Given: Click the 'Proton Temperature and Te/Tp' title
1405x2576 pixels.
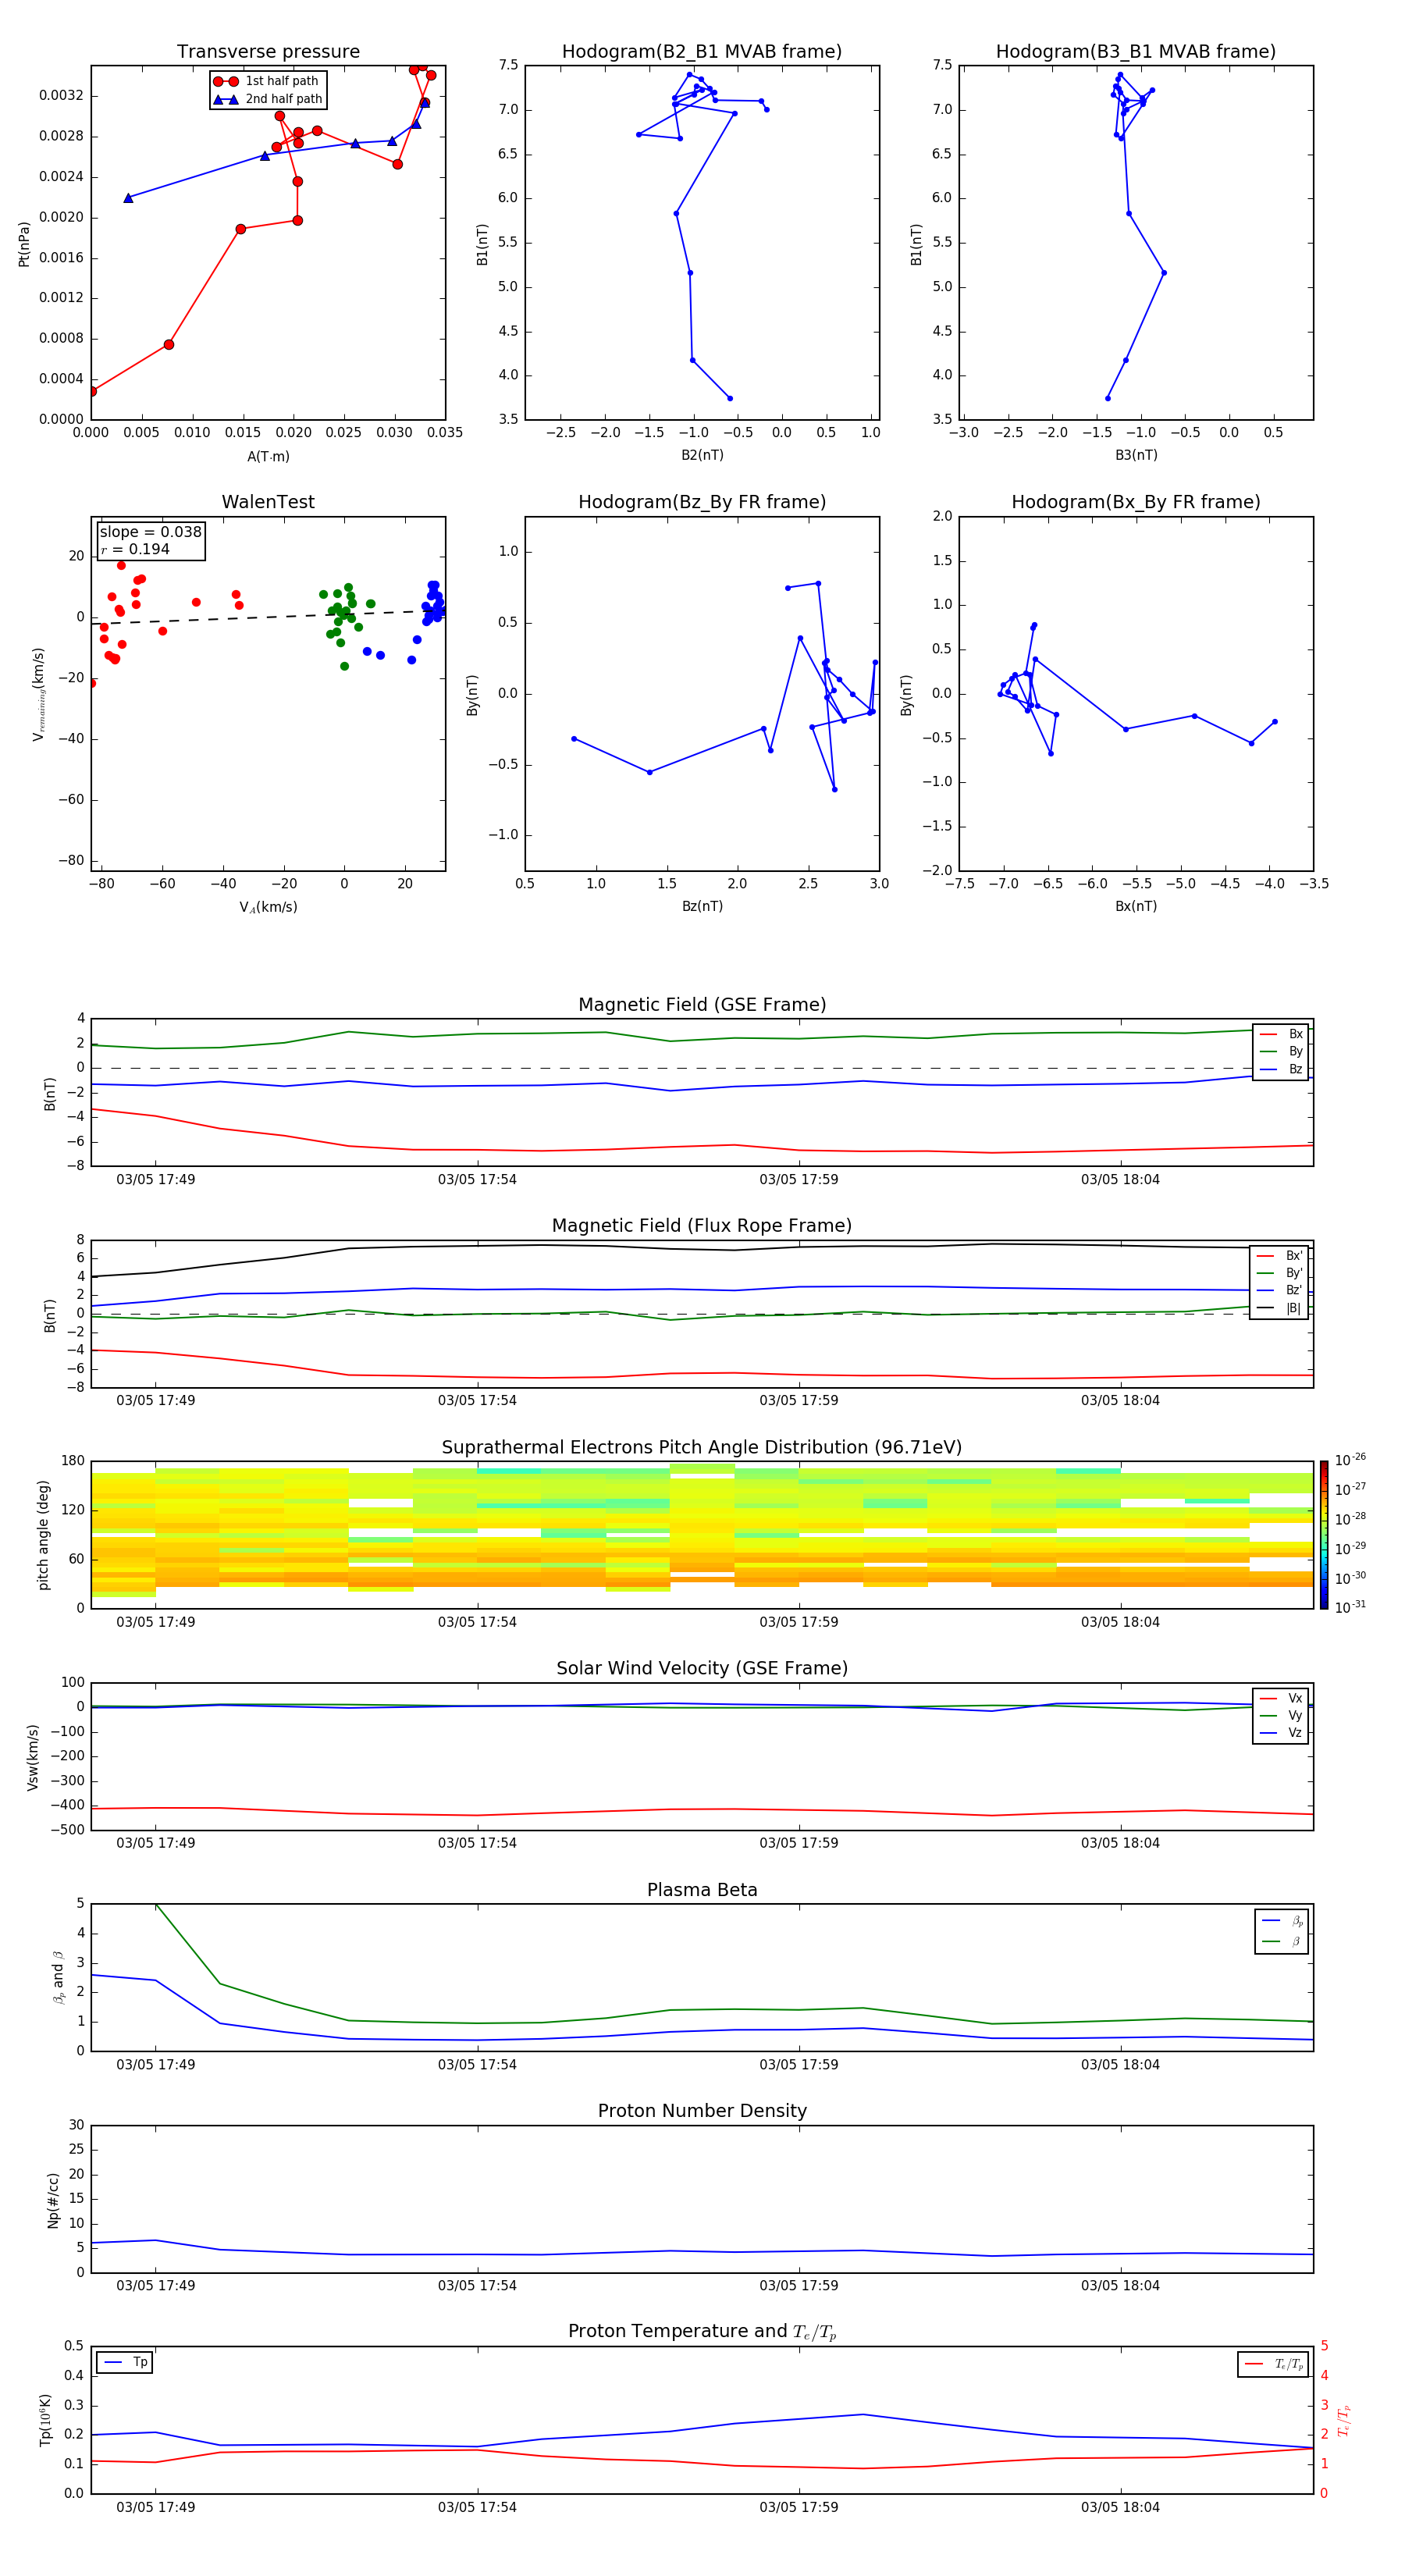Looking at the screenshot, I should [x=702, y=2332].
